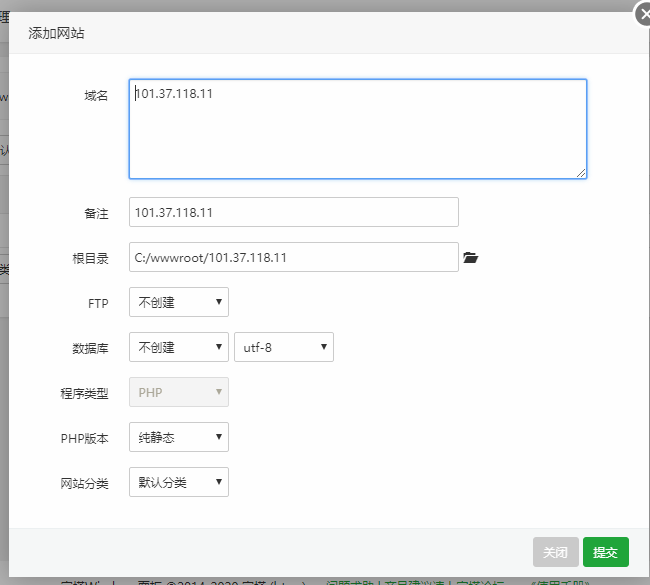Open the FTP 不创建 dropdown

click(179, 302)
